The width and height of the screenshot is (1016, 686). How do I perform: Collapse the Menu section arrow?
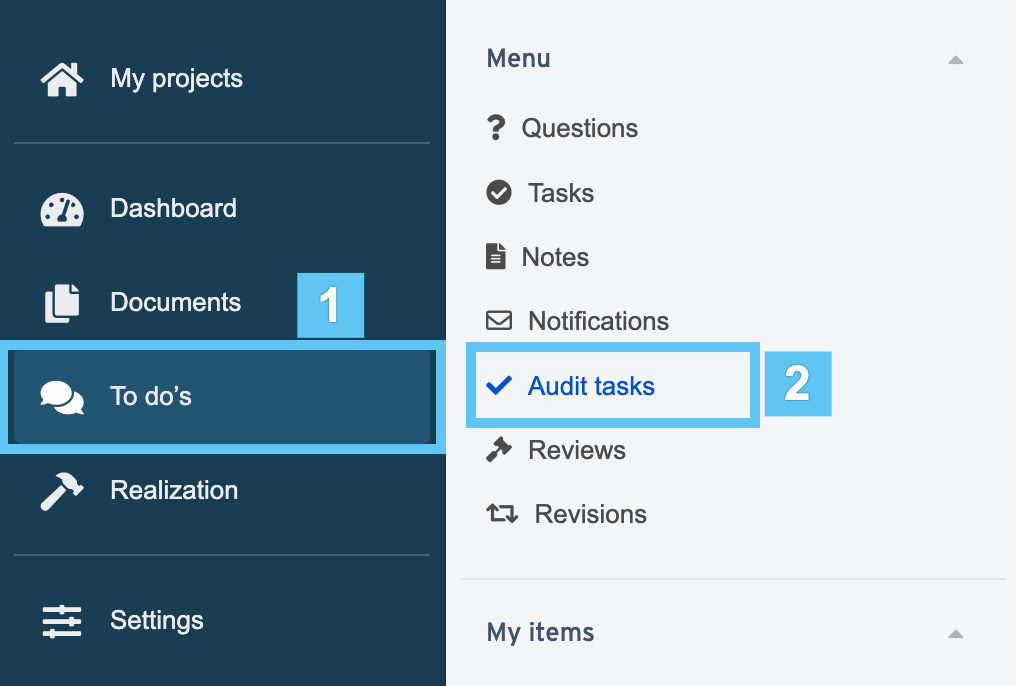955,60
